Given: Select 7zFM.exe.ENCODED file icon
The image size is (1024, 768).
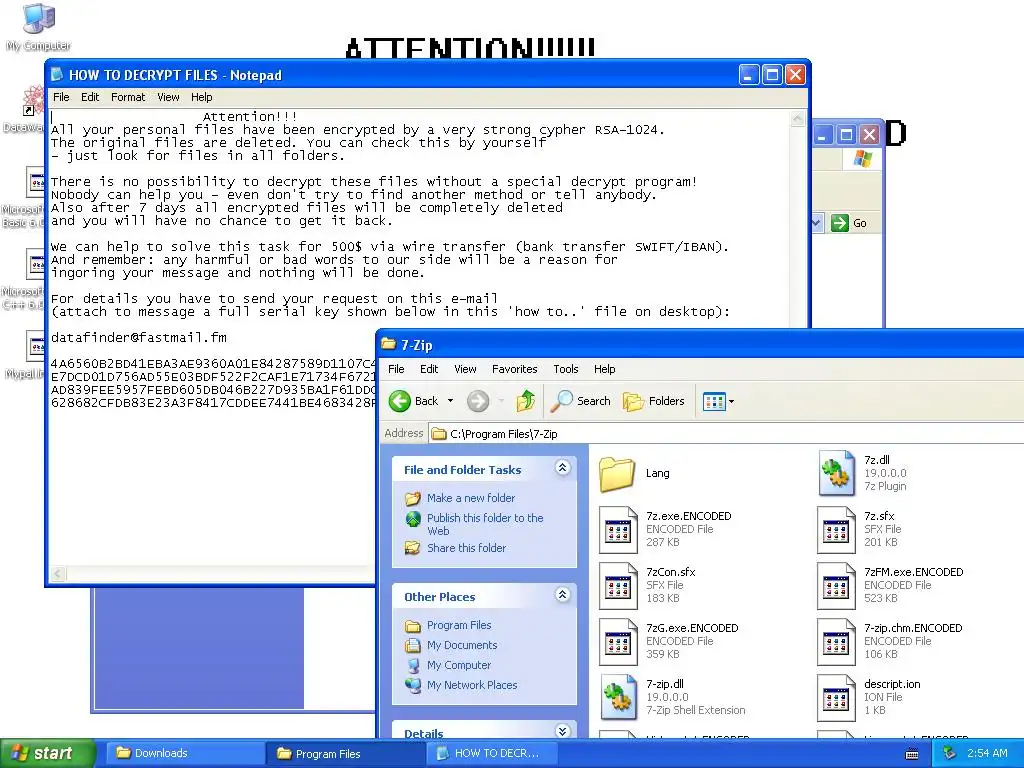Looking at the screenshot, I should tap(836, 586).
